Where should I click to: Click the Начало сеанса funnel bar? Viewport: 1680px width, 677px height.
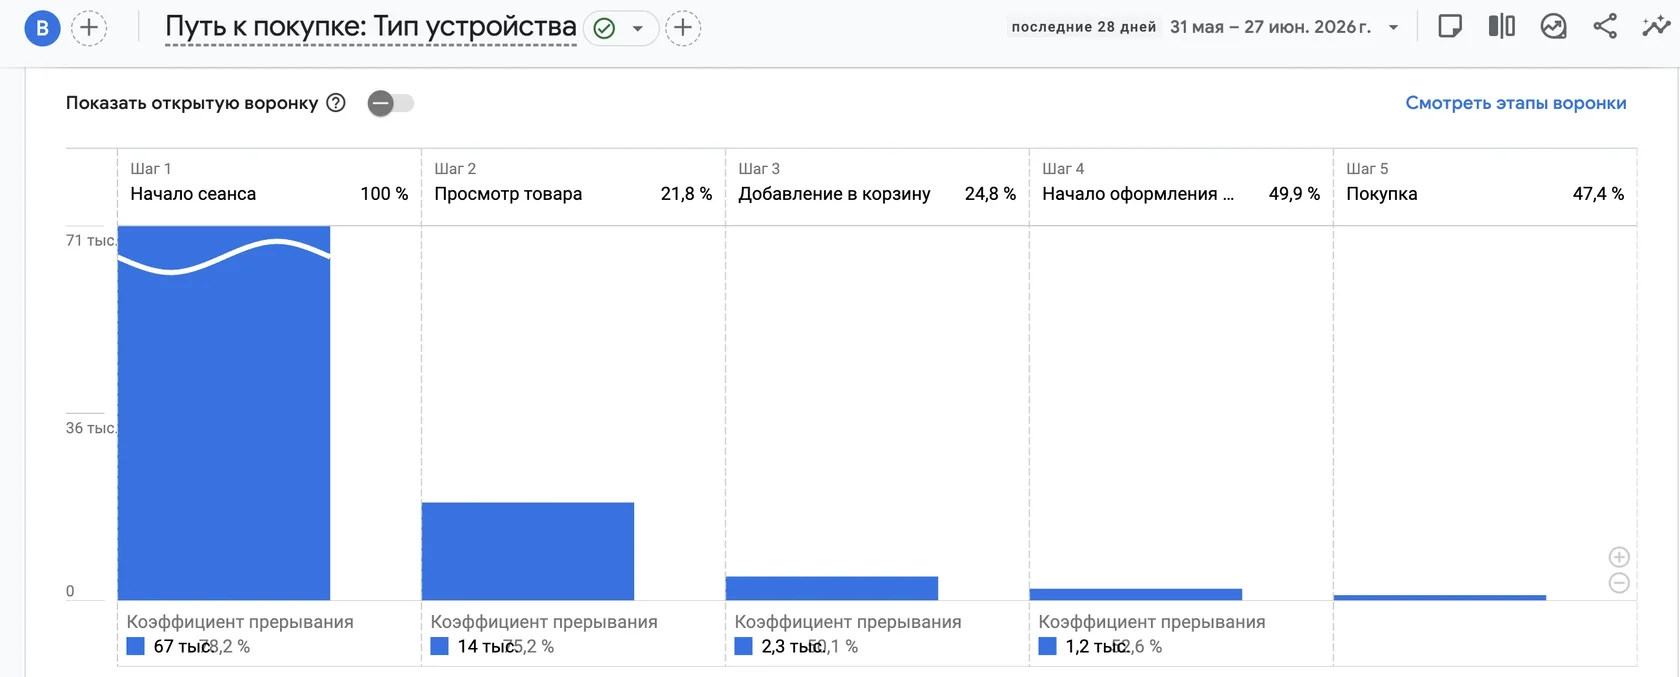[224, 413]
